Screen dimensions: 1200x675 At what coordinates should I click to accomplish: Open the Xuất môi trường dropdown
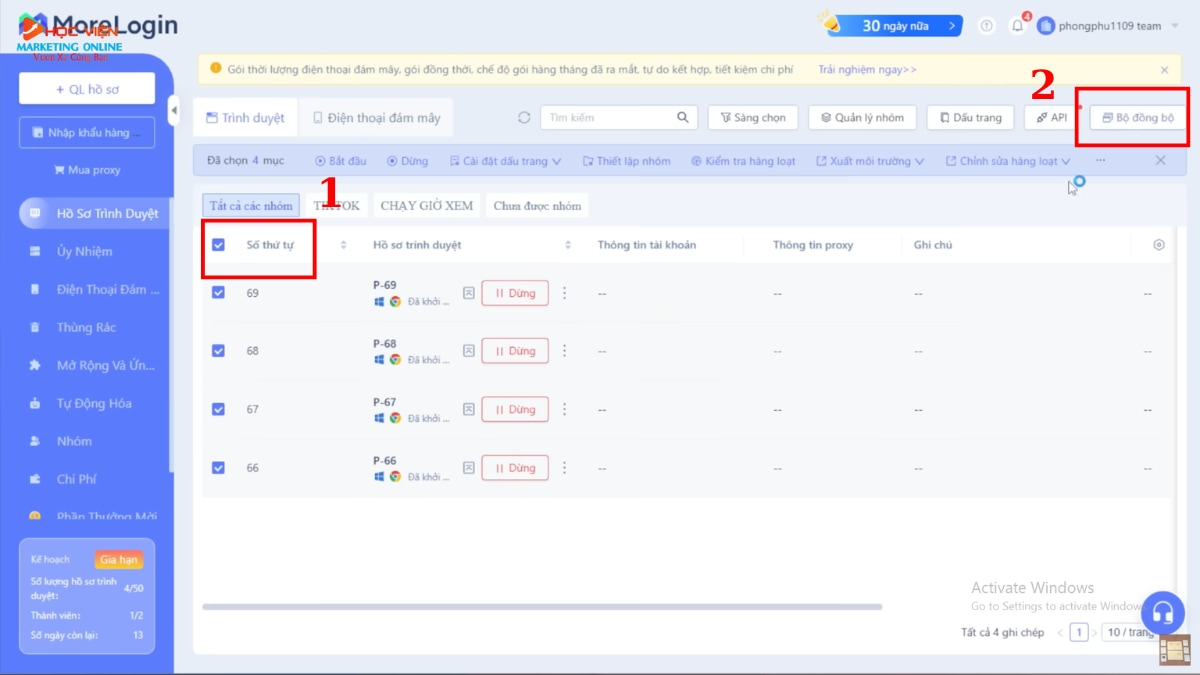coord(871,161)
